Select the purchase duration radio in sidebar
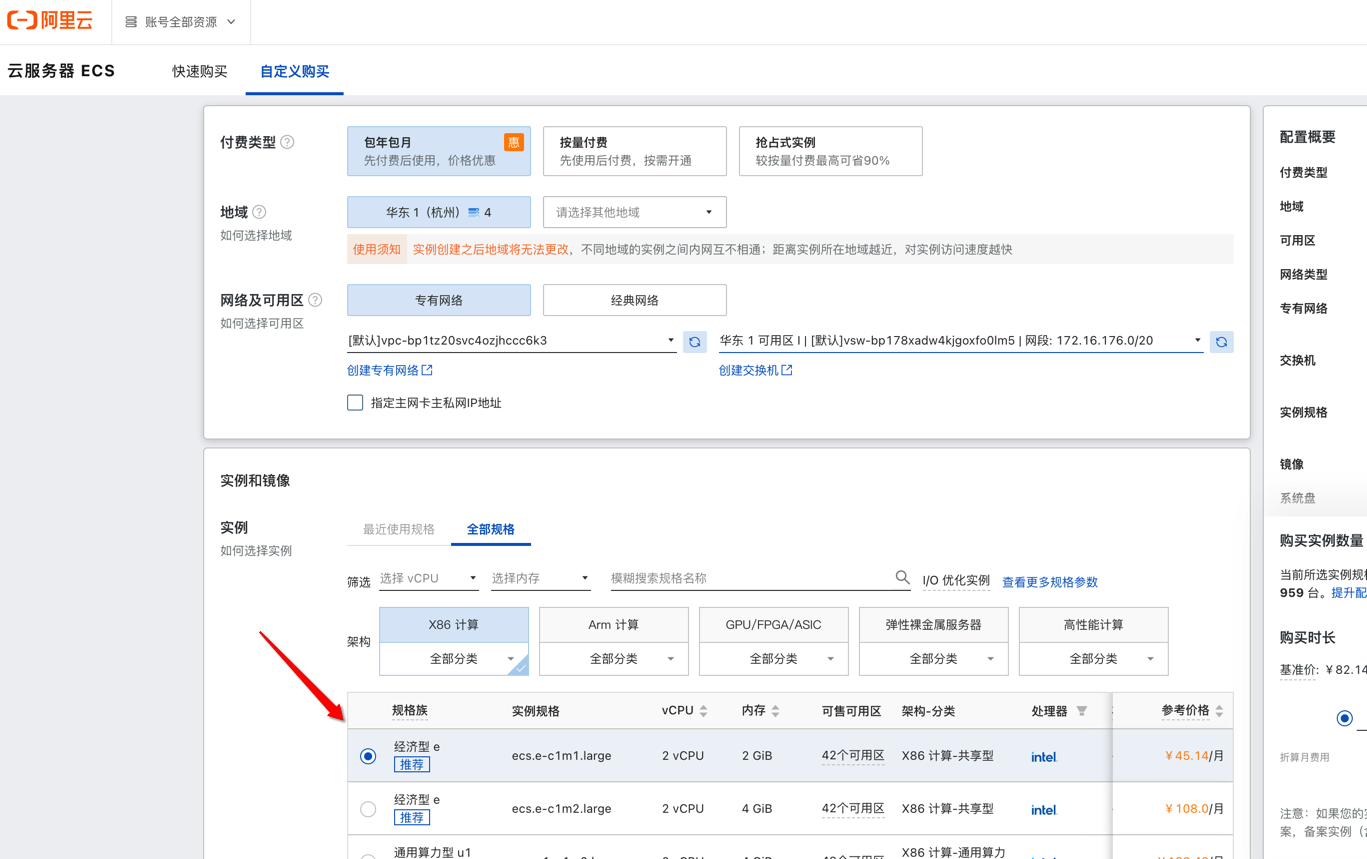 coord(1344,718)
